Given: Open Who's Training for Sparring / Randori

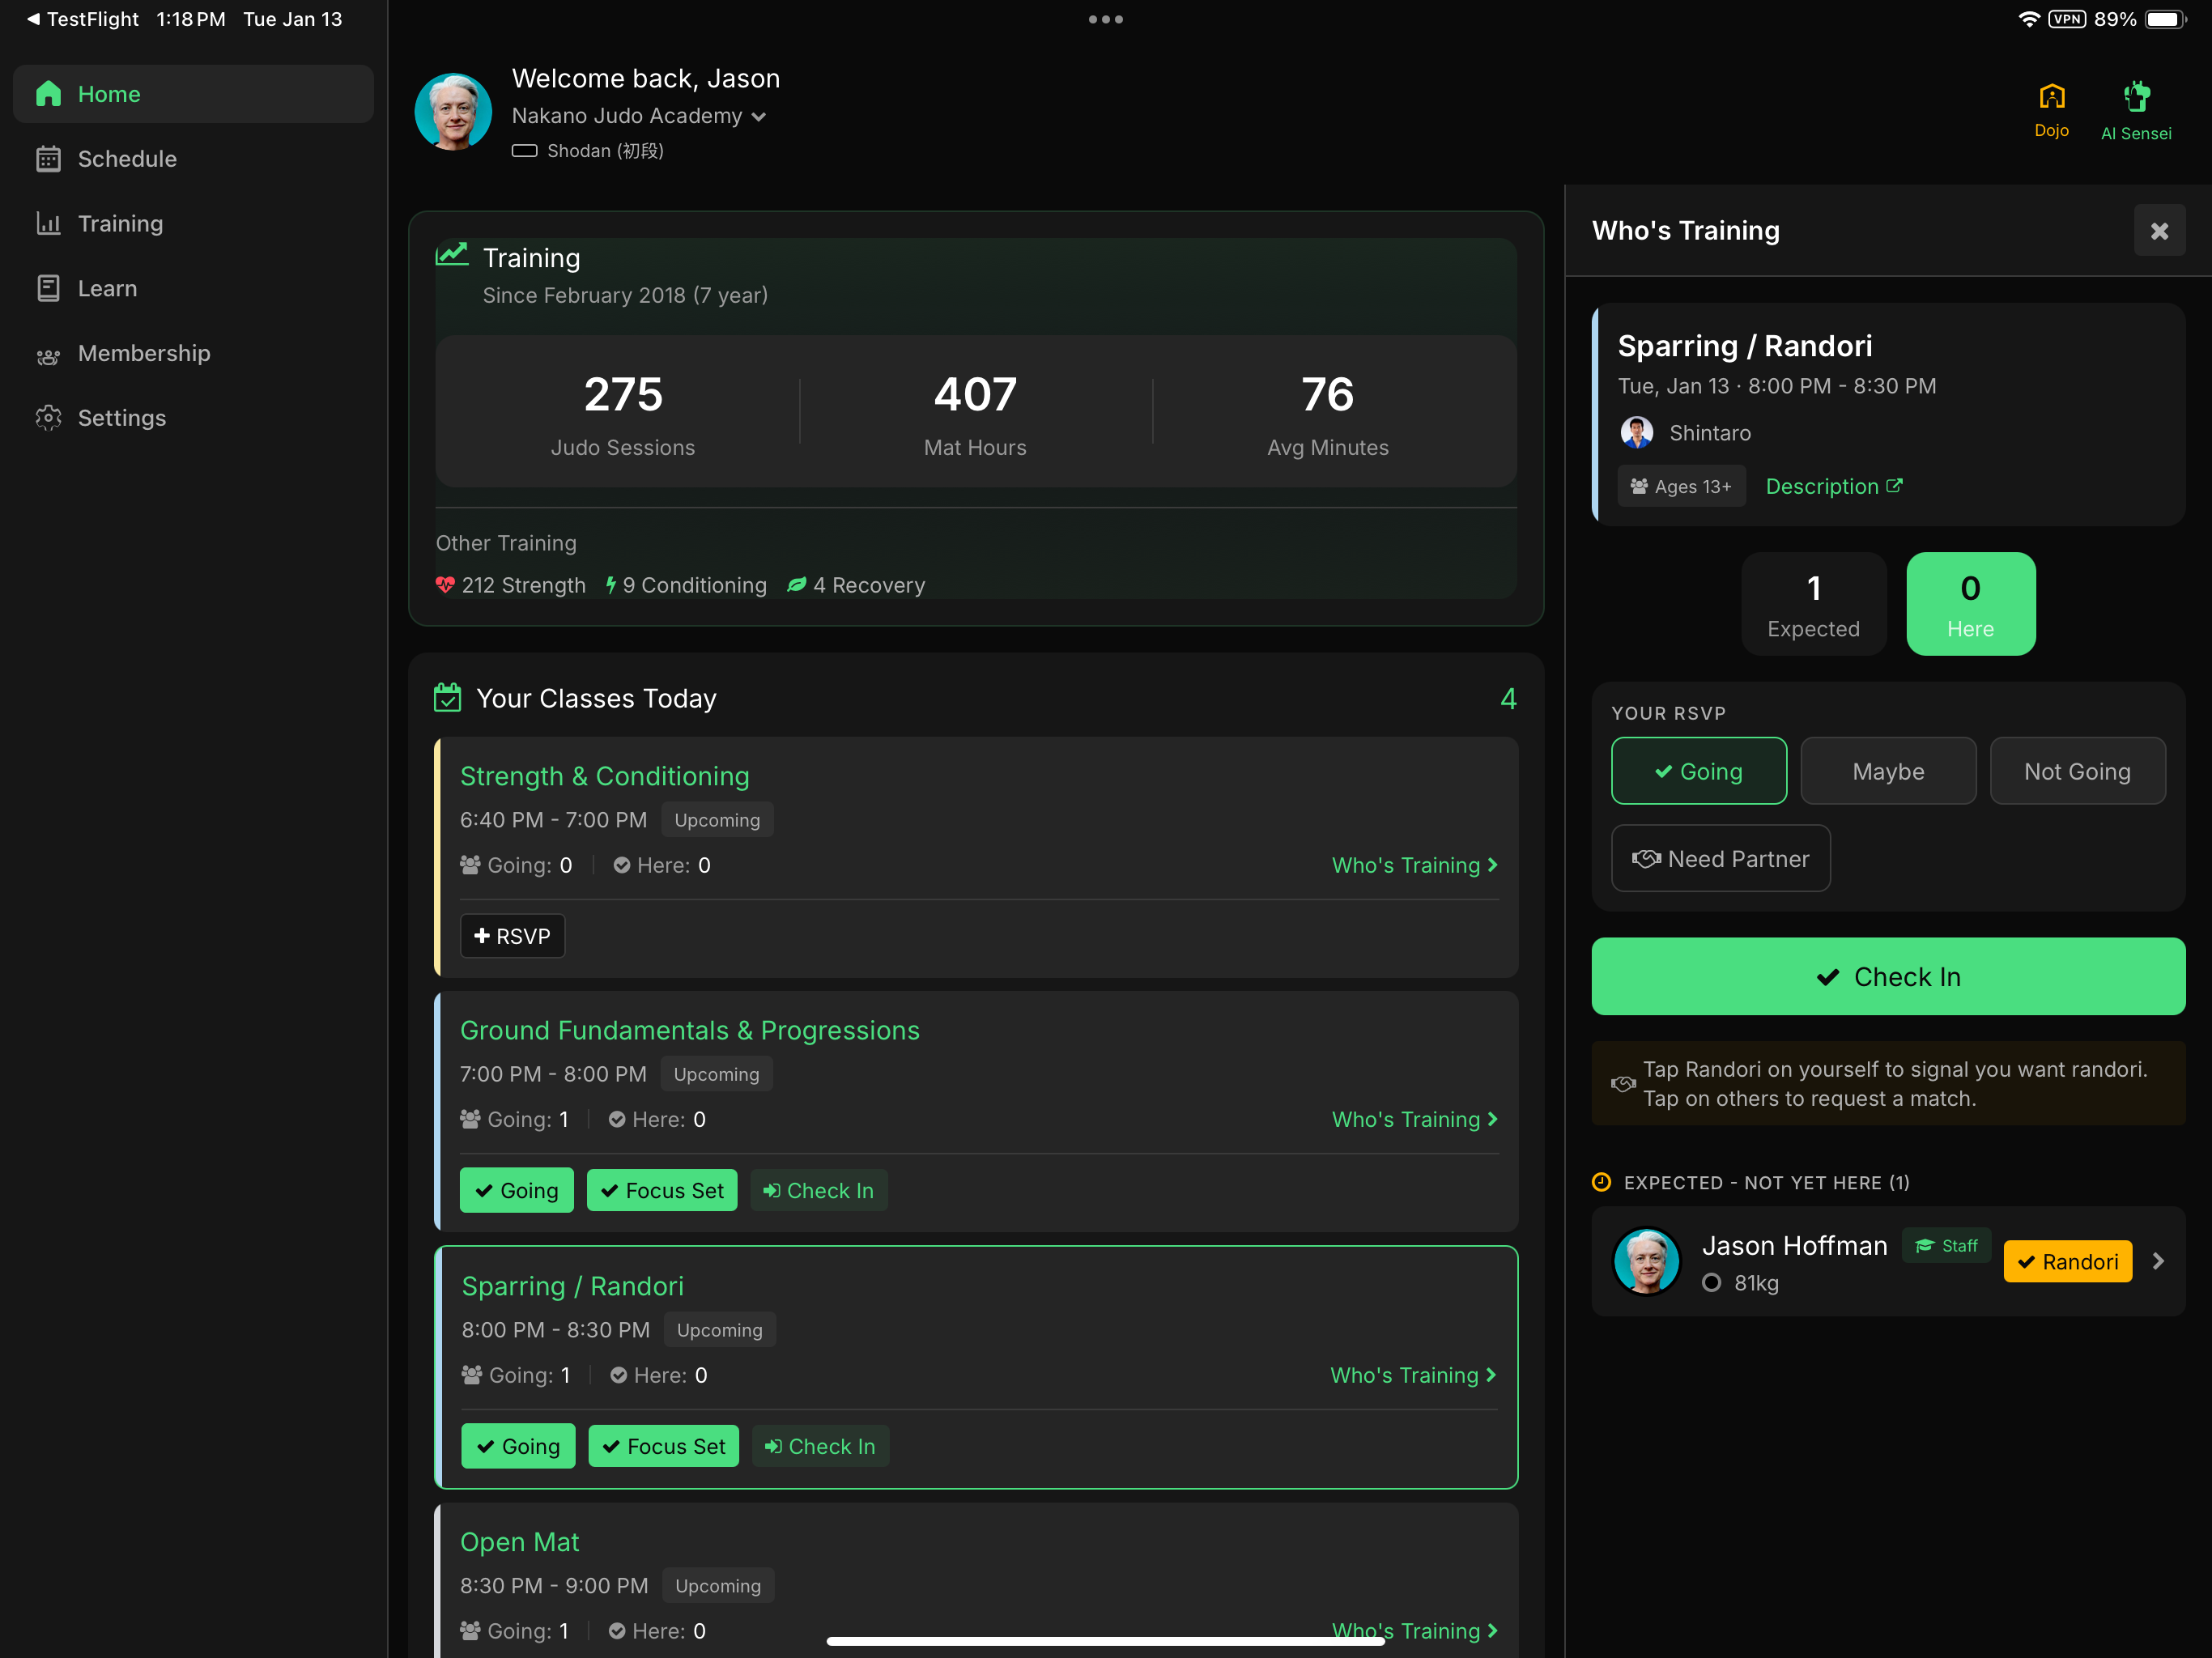Looking at the screenshot, I should (x=1412, y=1375).
